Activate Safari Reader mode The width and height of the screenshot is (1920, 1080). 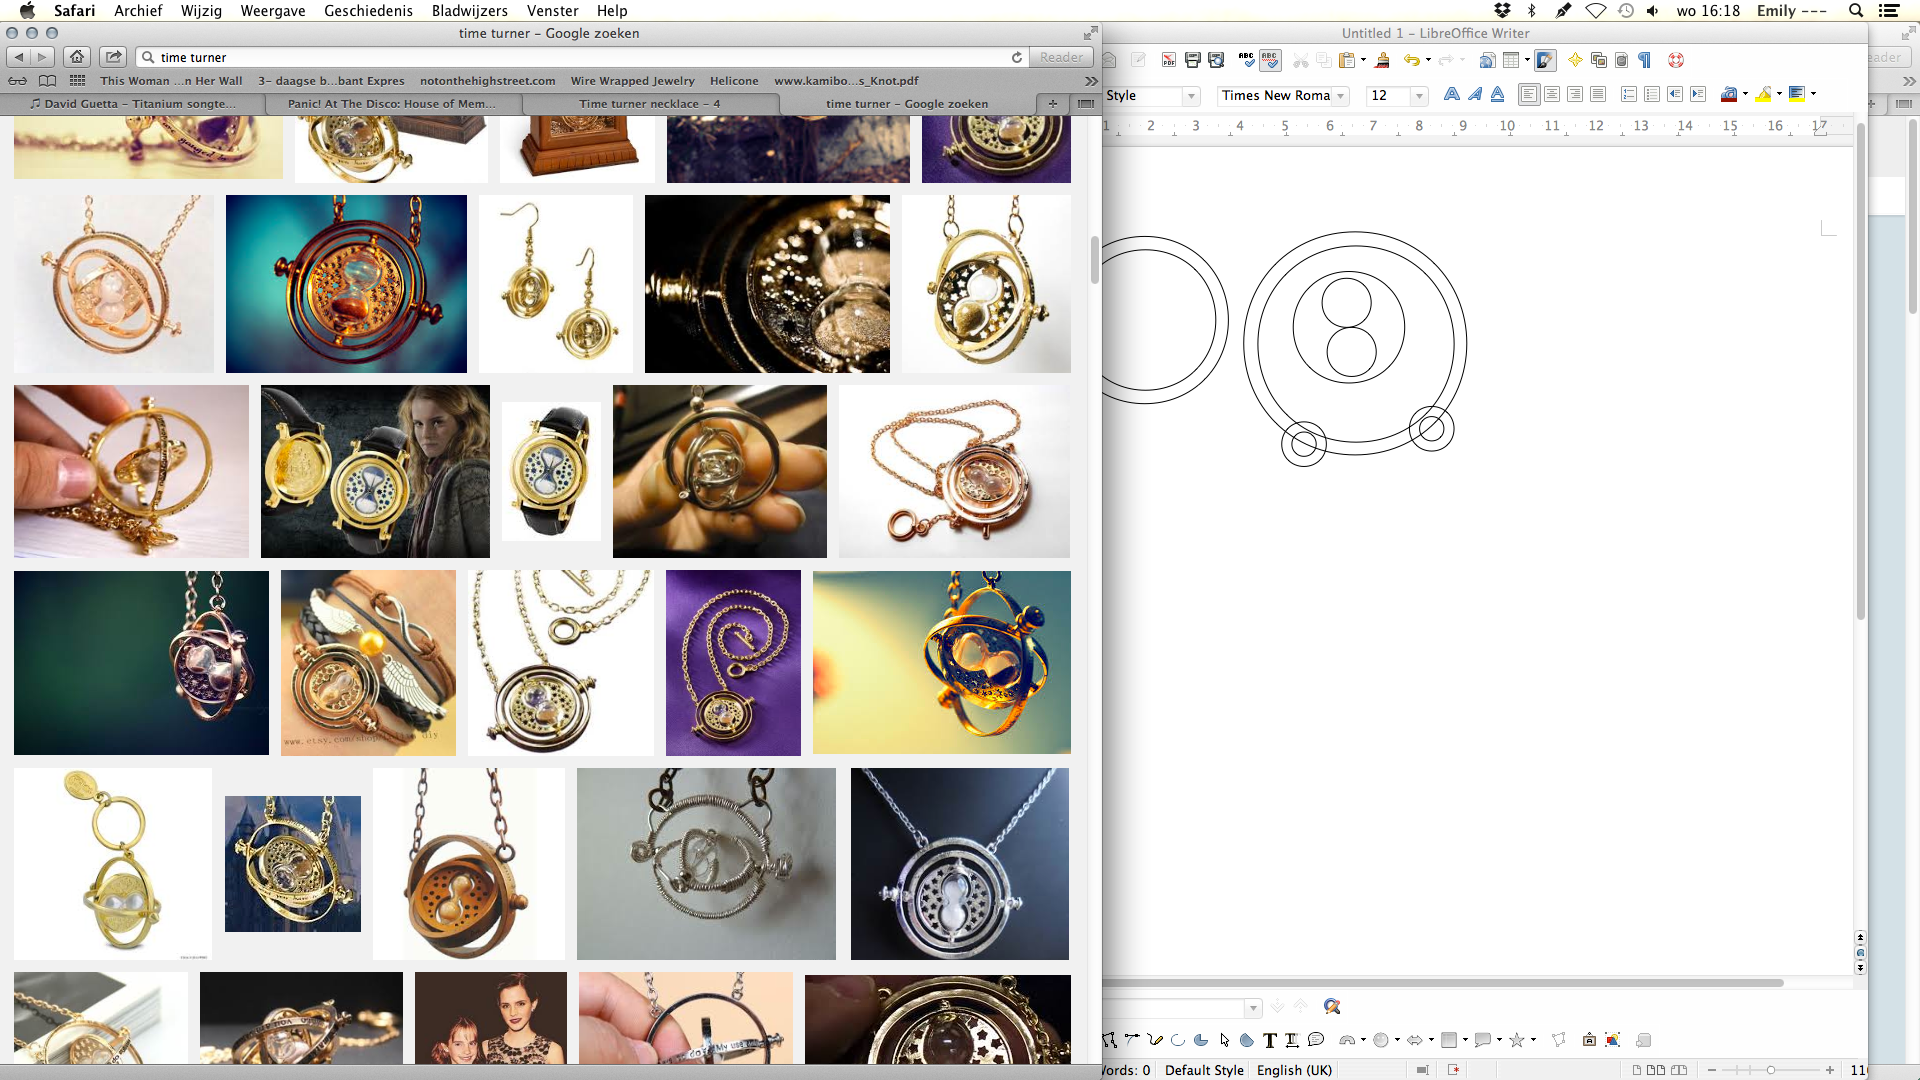coord(1061,57)
